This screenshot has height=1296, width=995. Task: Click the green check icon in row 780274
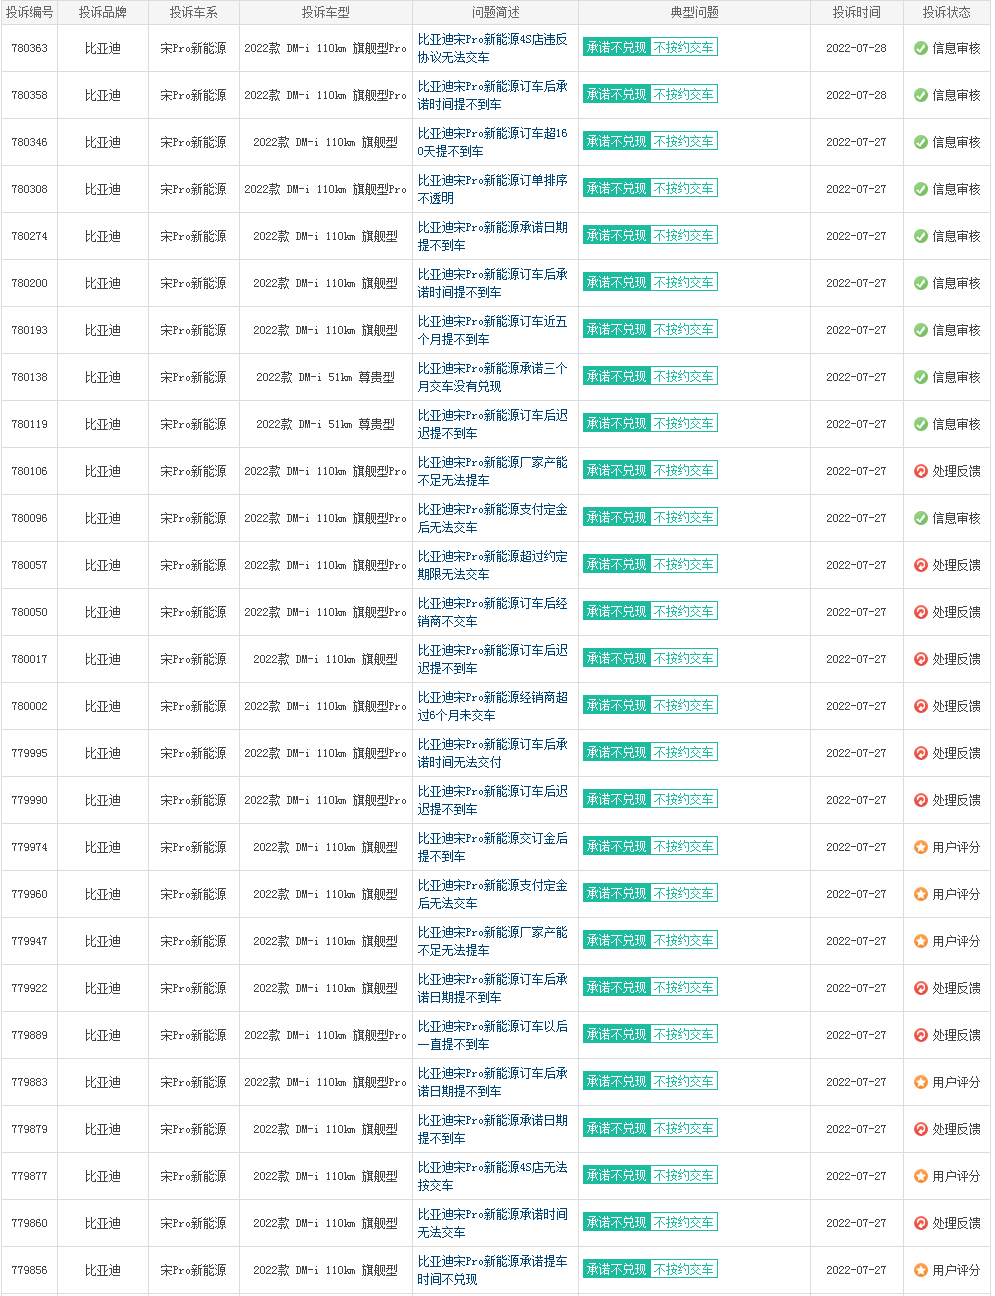(x=921, y=236)
